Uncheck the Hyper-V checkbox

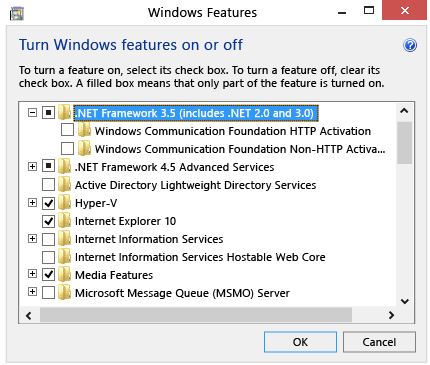coord(48,203)
